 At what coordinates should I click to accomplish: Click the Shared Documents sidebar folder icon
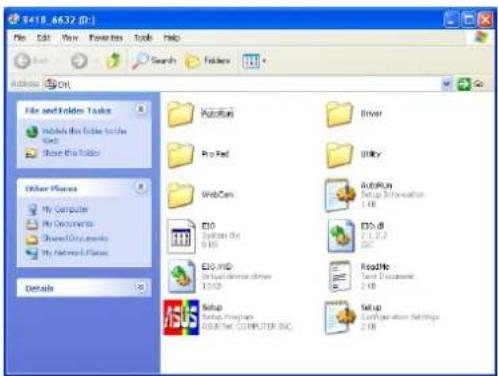tap(32, 239)
